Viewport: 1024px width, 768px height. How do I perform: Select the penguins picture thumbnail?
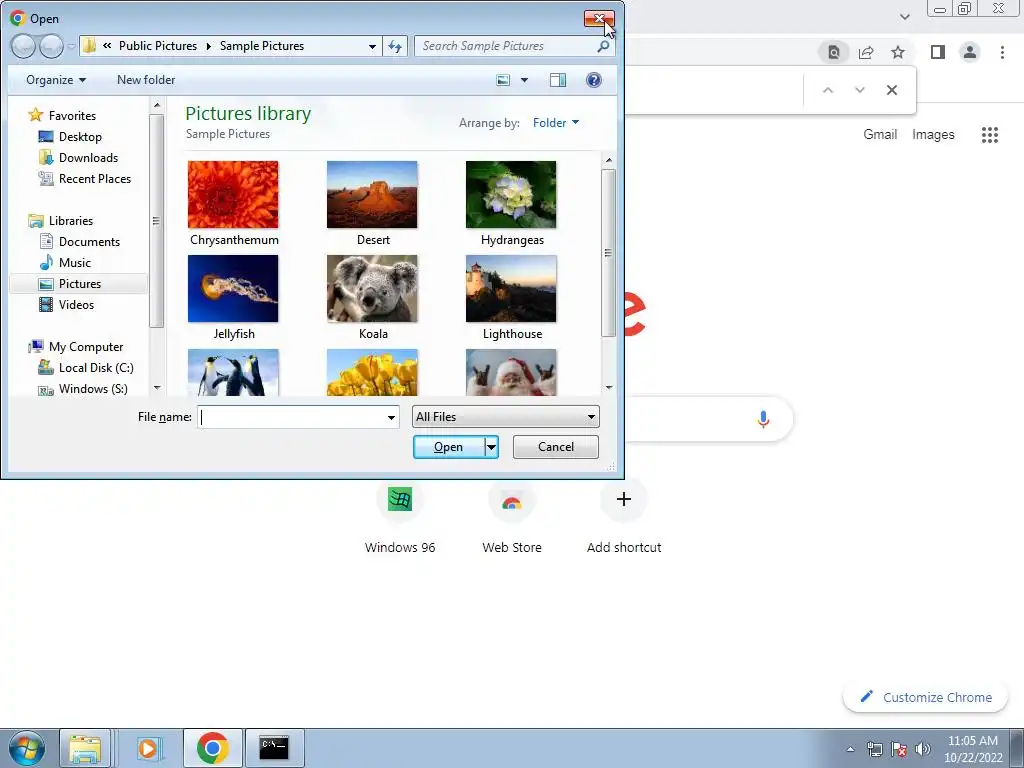tap(233, 372)
